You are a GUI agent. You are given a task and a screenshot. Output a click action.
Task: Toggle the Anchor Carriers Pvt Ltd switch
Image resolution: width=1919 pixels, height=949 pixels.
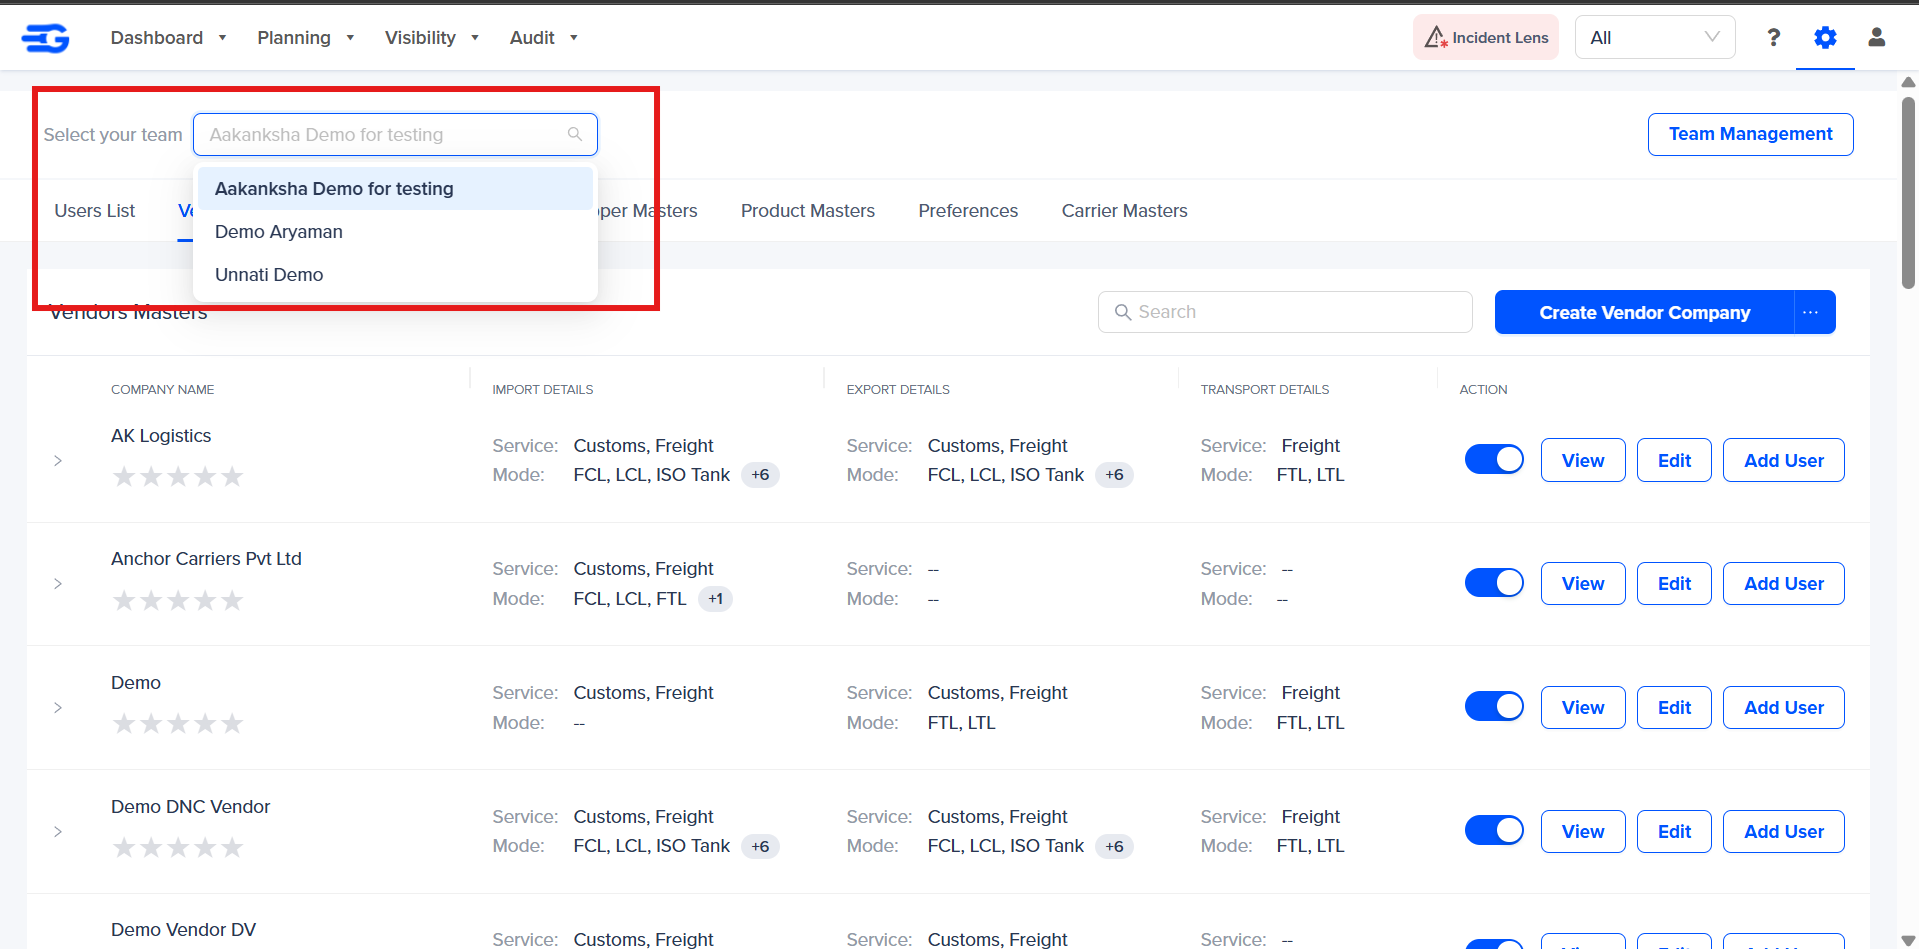tap(1494, 582)
